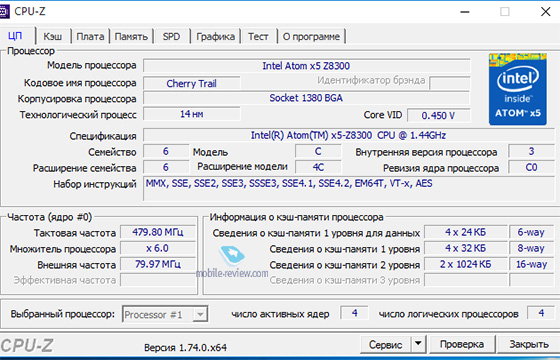This screenshot has width=560, height=360.
Task: Click the Семейство value 6 field
Action: 166,151
